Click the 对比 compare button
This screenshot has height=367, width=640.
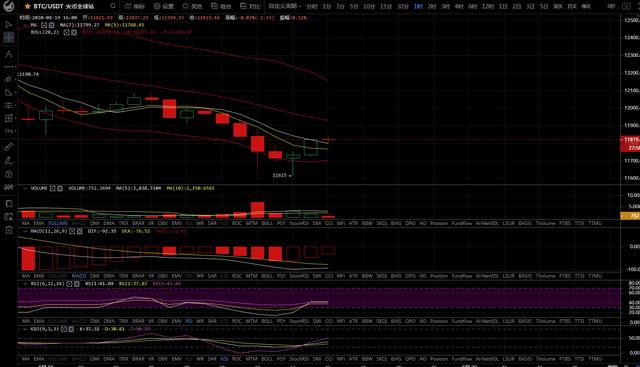pyautogui.click(x=250, y=6)
